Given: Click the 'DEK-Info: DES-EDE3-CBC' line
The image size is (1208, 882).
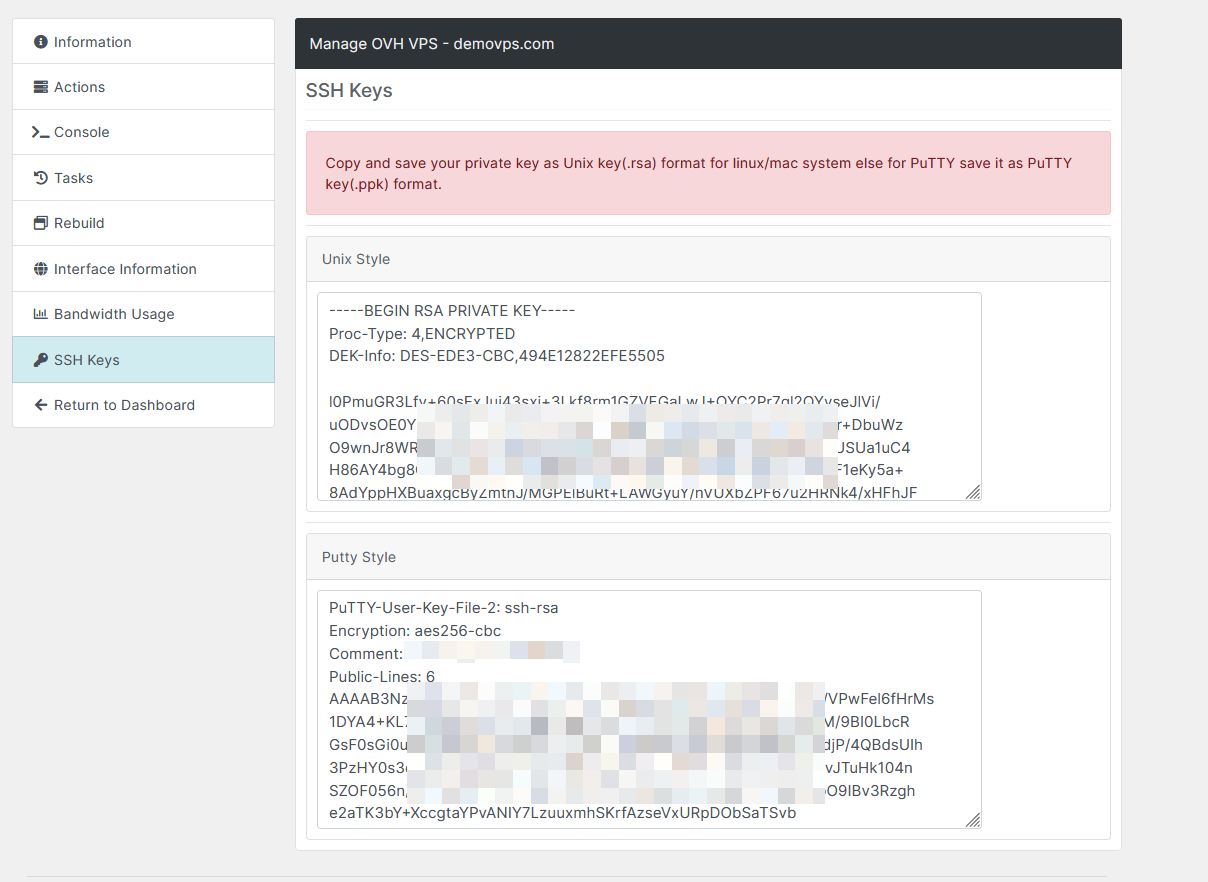Looking at the screenshot, I should pos(497,356).
